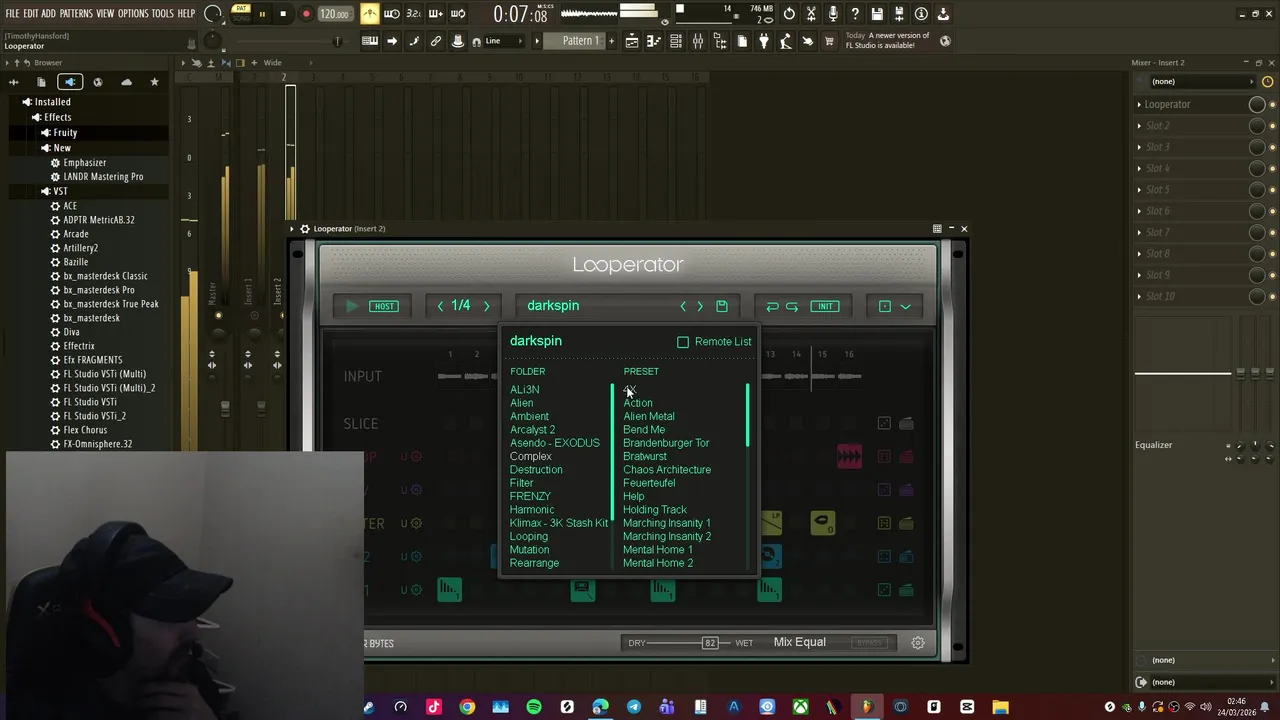
Task: Open the PATTERNS menu
Action: point(76,14)
